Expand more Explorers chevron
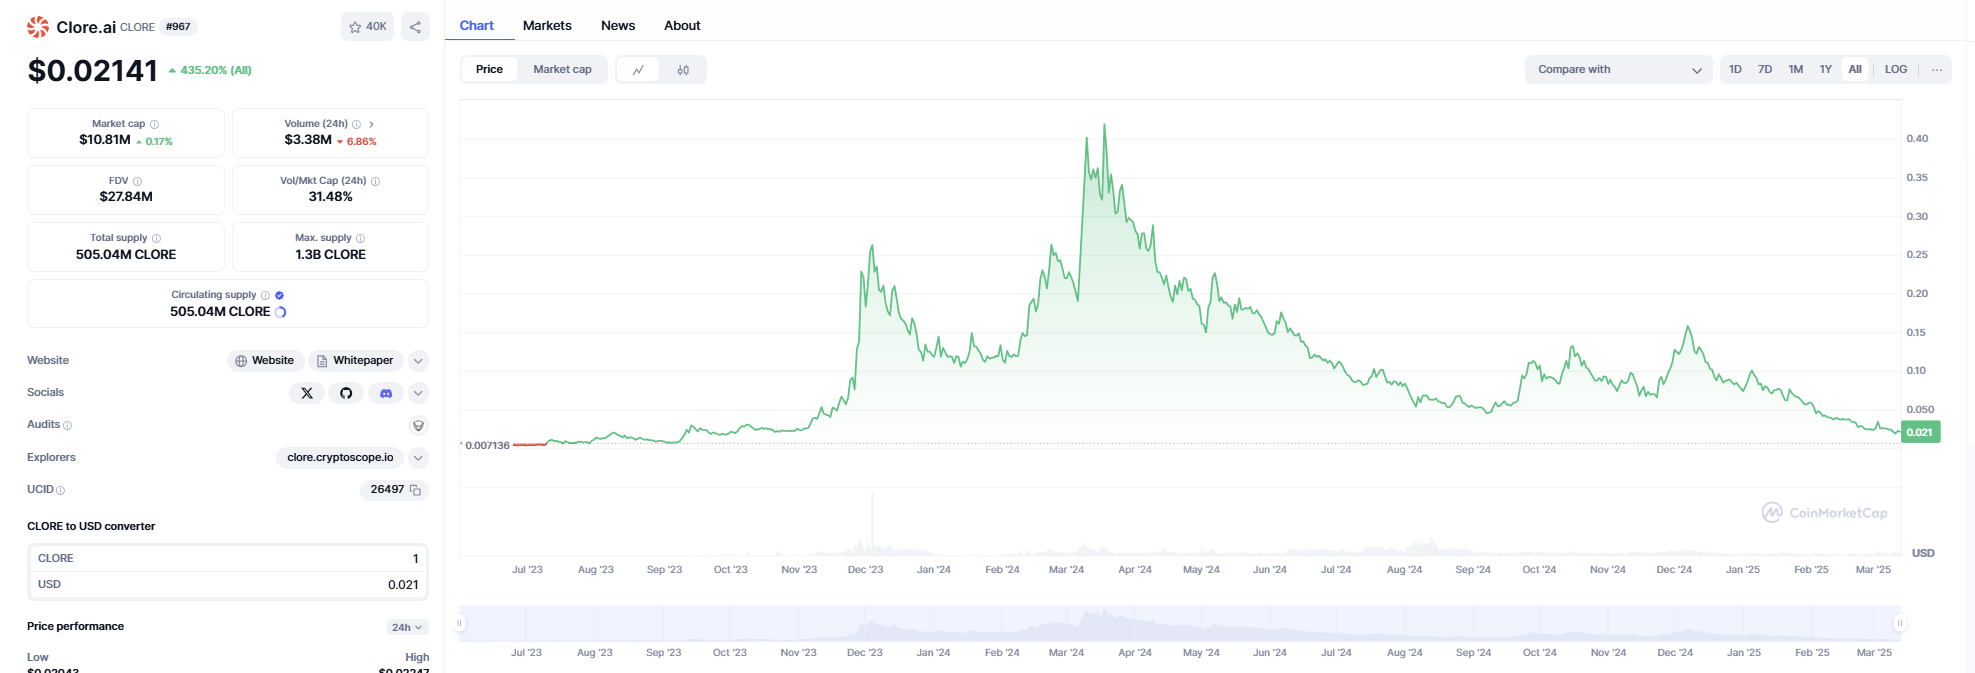The width and height of the screenshot is (1975, 673). [x=419, y=458]
